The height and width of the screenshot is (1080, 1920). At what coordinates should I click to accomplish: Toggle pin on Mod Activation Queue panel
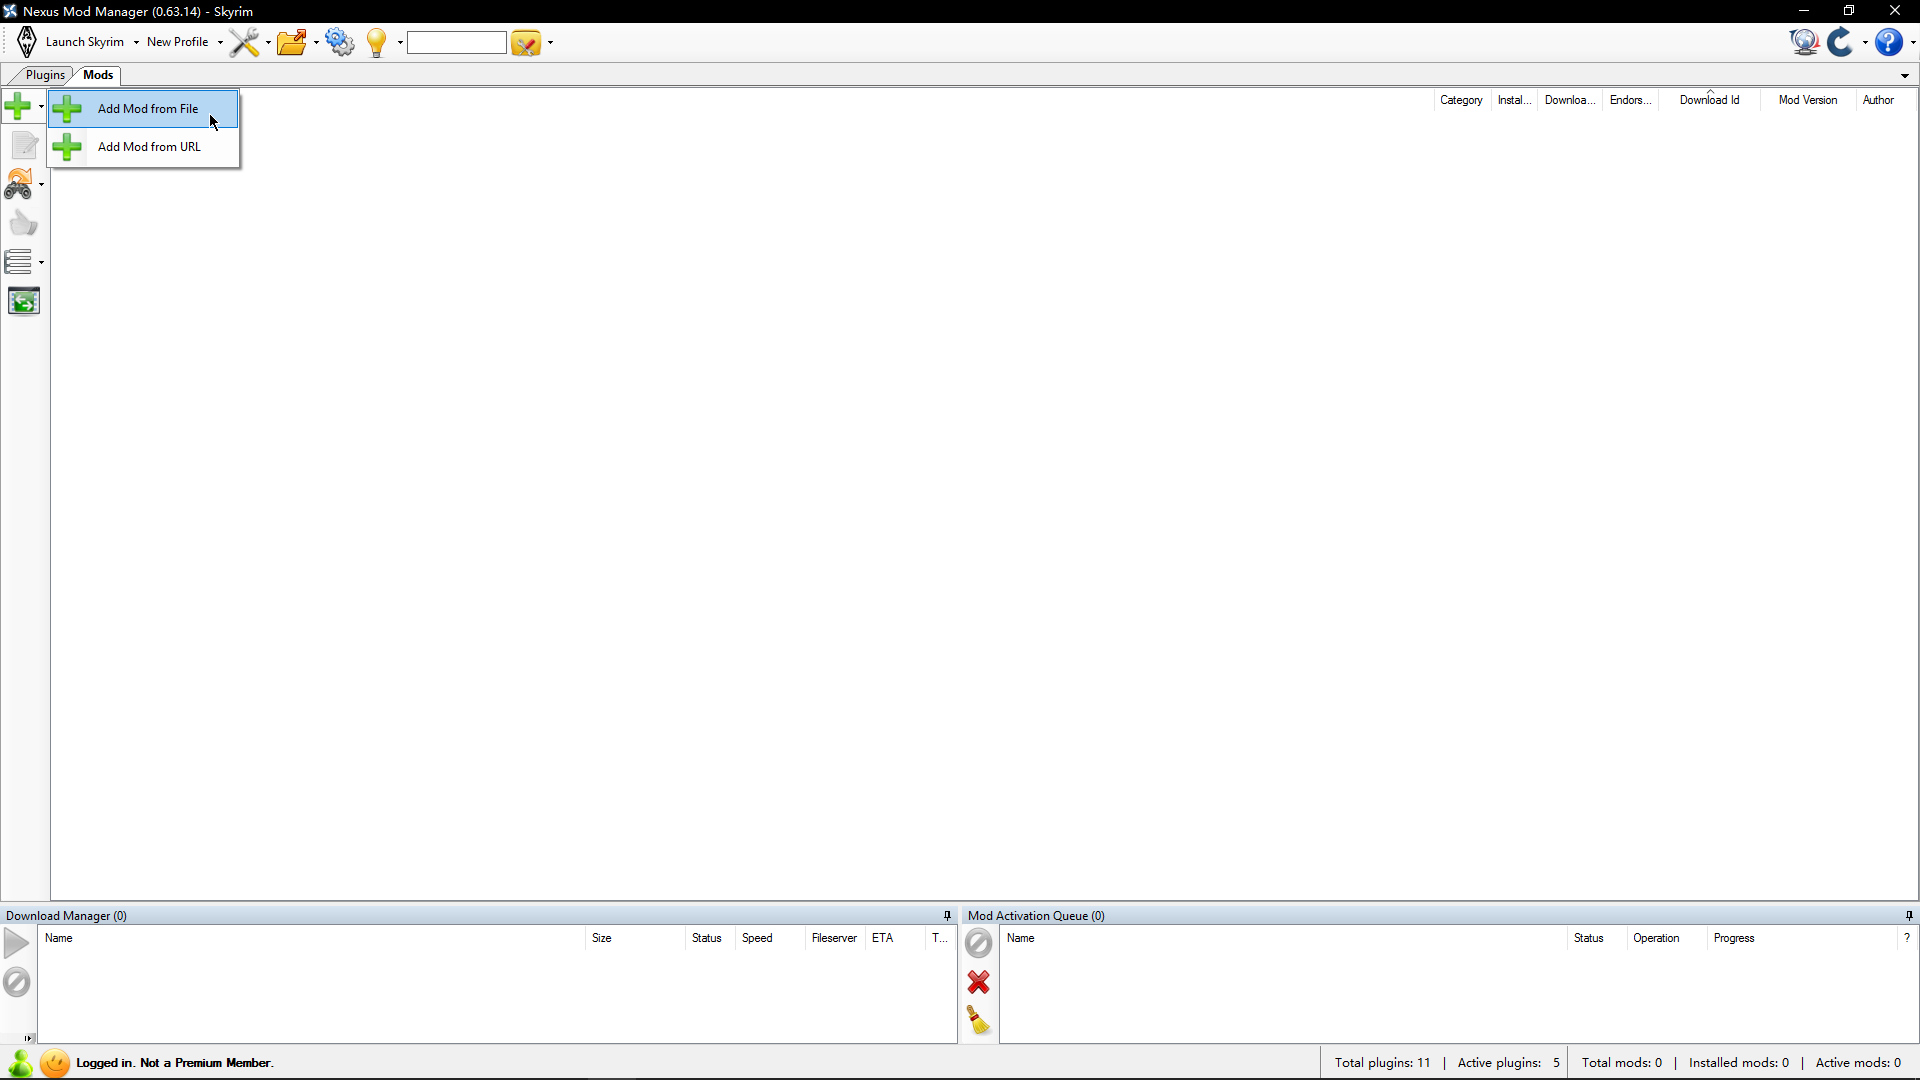pyautogui.click(x=1908, y=915)
